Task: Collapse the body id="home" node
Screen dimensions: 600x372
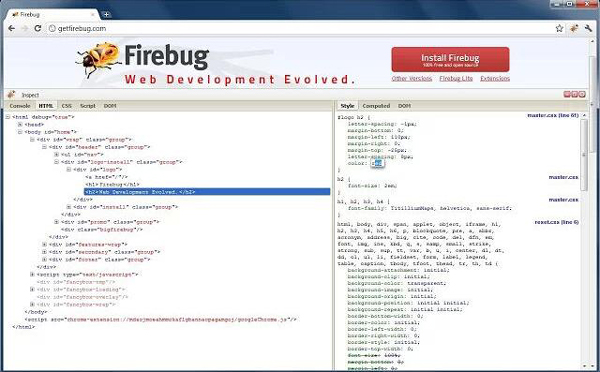Action: [x=20, y=132]
